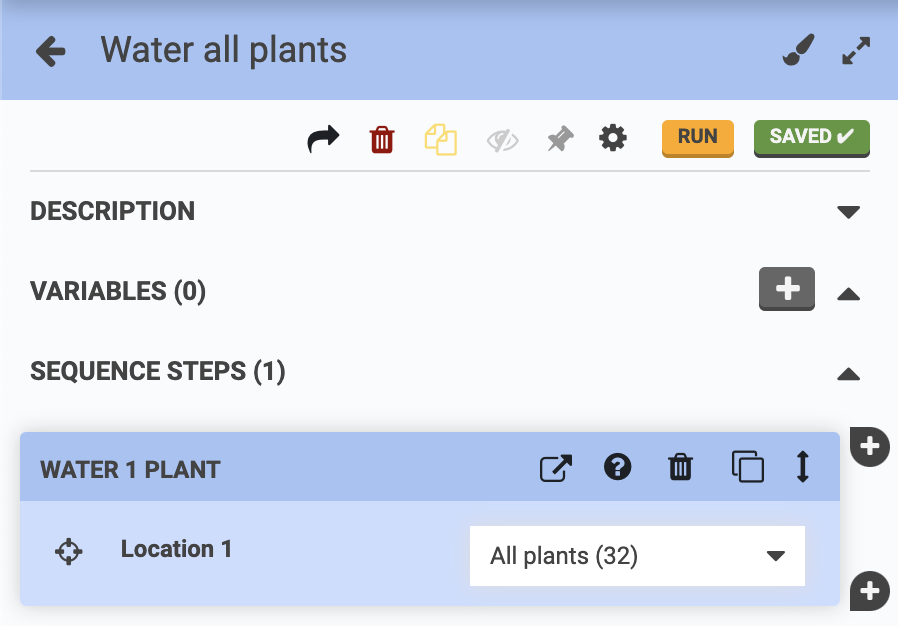The image size is (898, 626).
Task: Open sequence settings gear
Action: (613, 138)
